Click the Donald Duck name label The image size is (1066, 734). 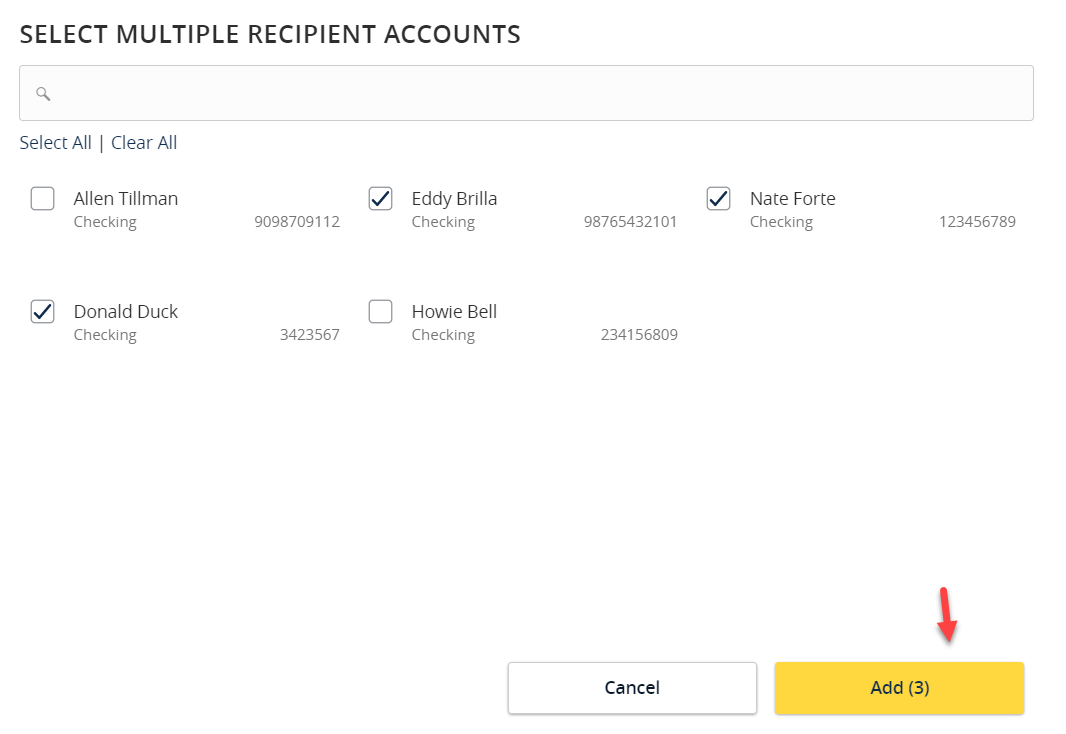pos(126,312)
